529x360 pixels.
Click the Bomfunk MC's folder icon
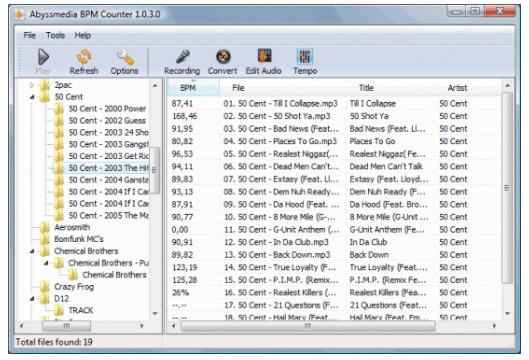click(45, 239)
